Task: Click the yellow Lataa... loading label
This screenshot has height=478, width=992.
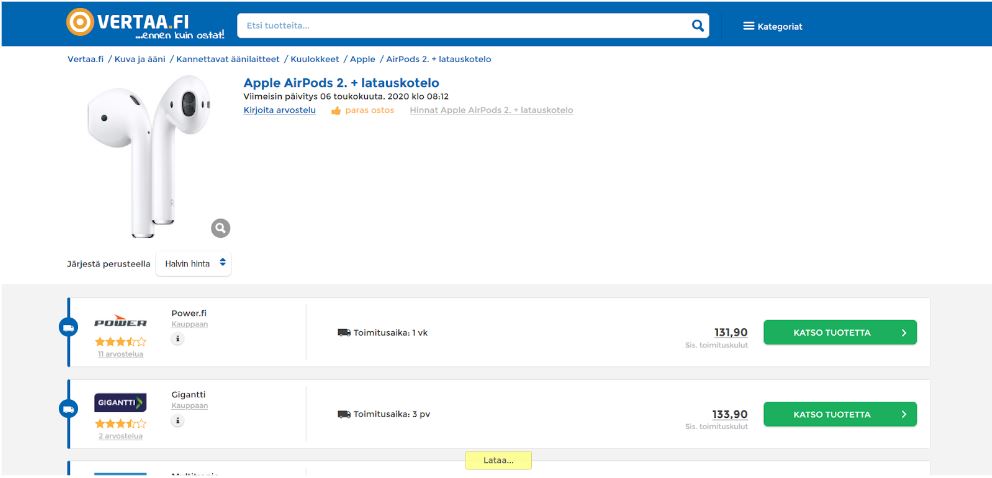Action: (x=499, y=460)
